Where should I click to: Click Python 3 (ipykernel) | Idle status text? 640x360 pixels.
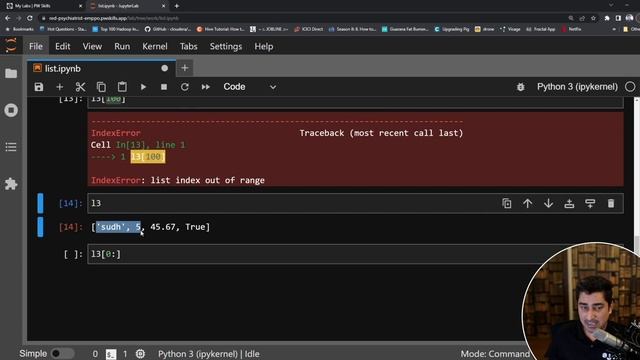tap(209, 354)
